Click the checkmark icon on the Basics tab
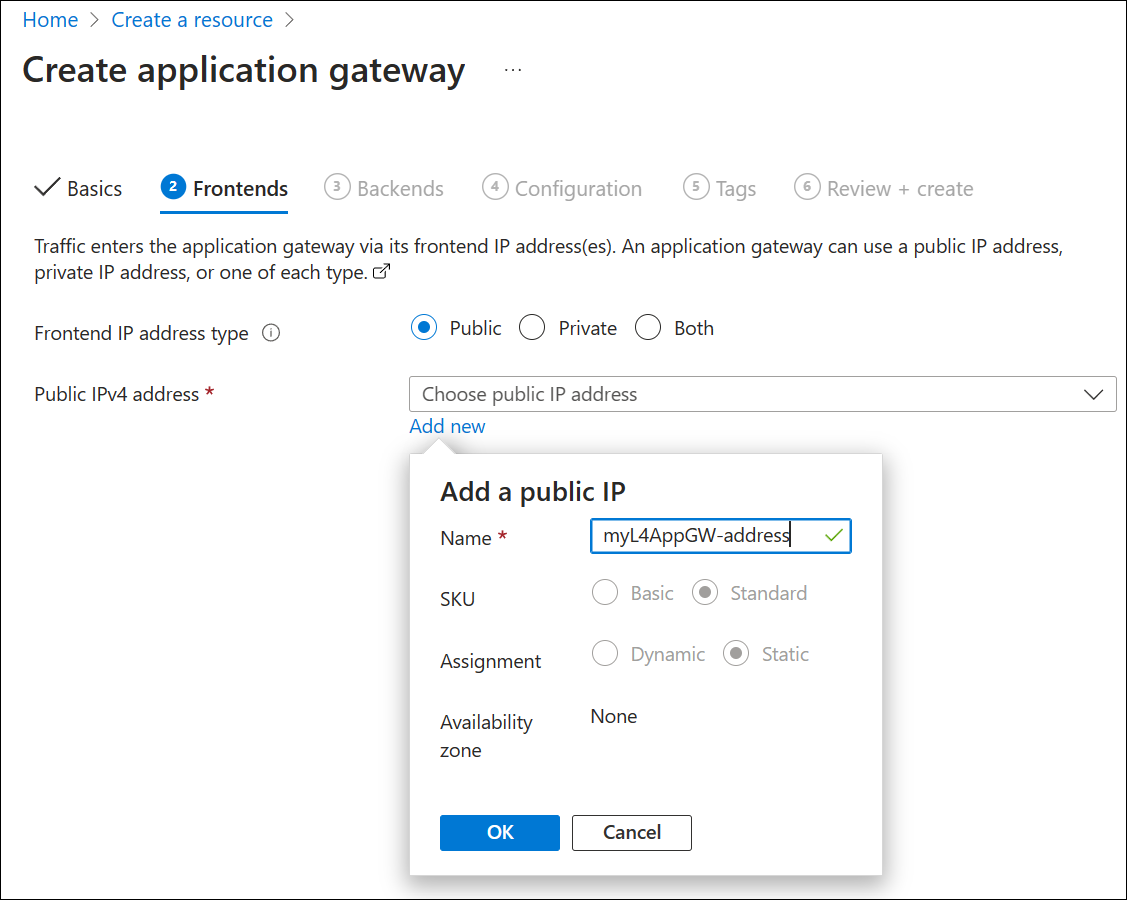 point(46,187)
